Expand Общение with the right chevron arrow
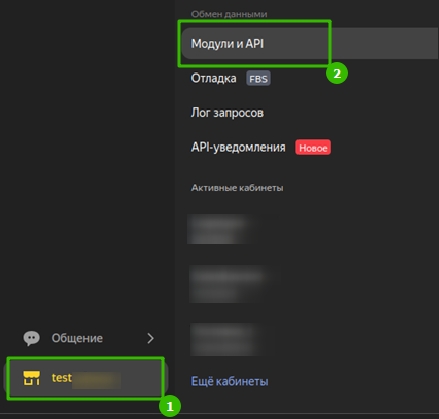 point(151,338)
